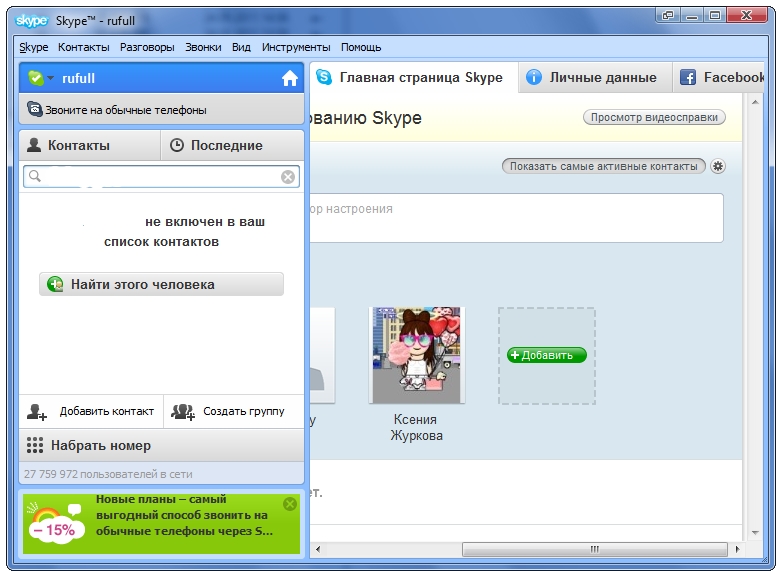Click the Просмотр видеосправки button
The image size is (776, 571).
[654, 117]
